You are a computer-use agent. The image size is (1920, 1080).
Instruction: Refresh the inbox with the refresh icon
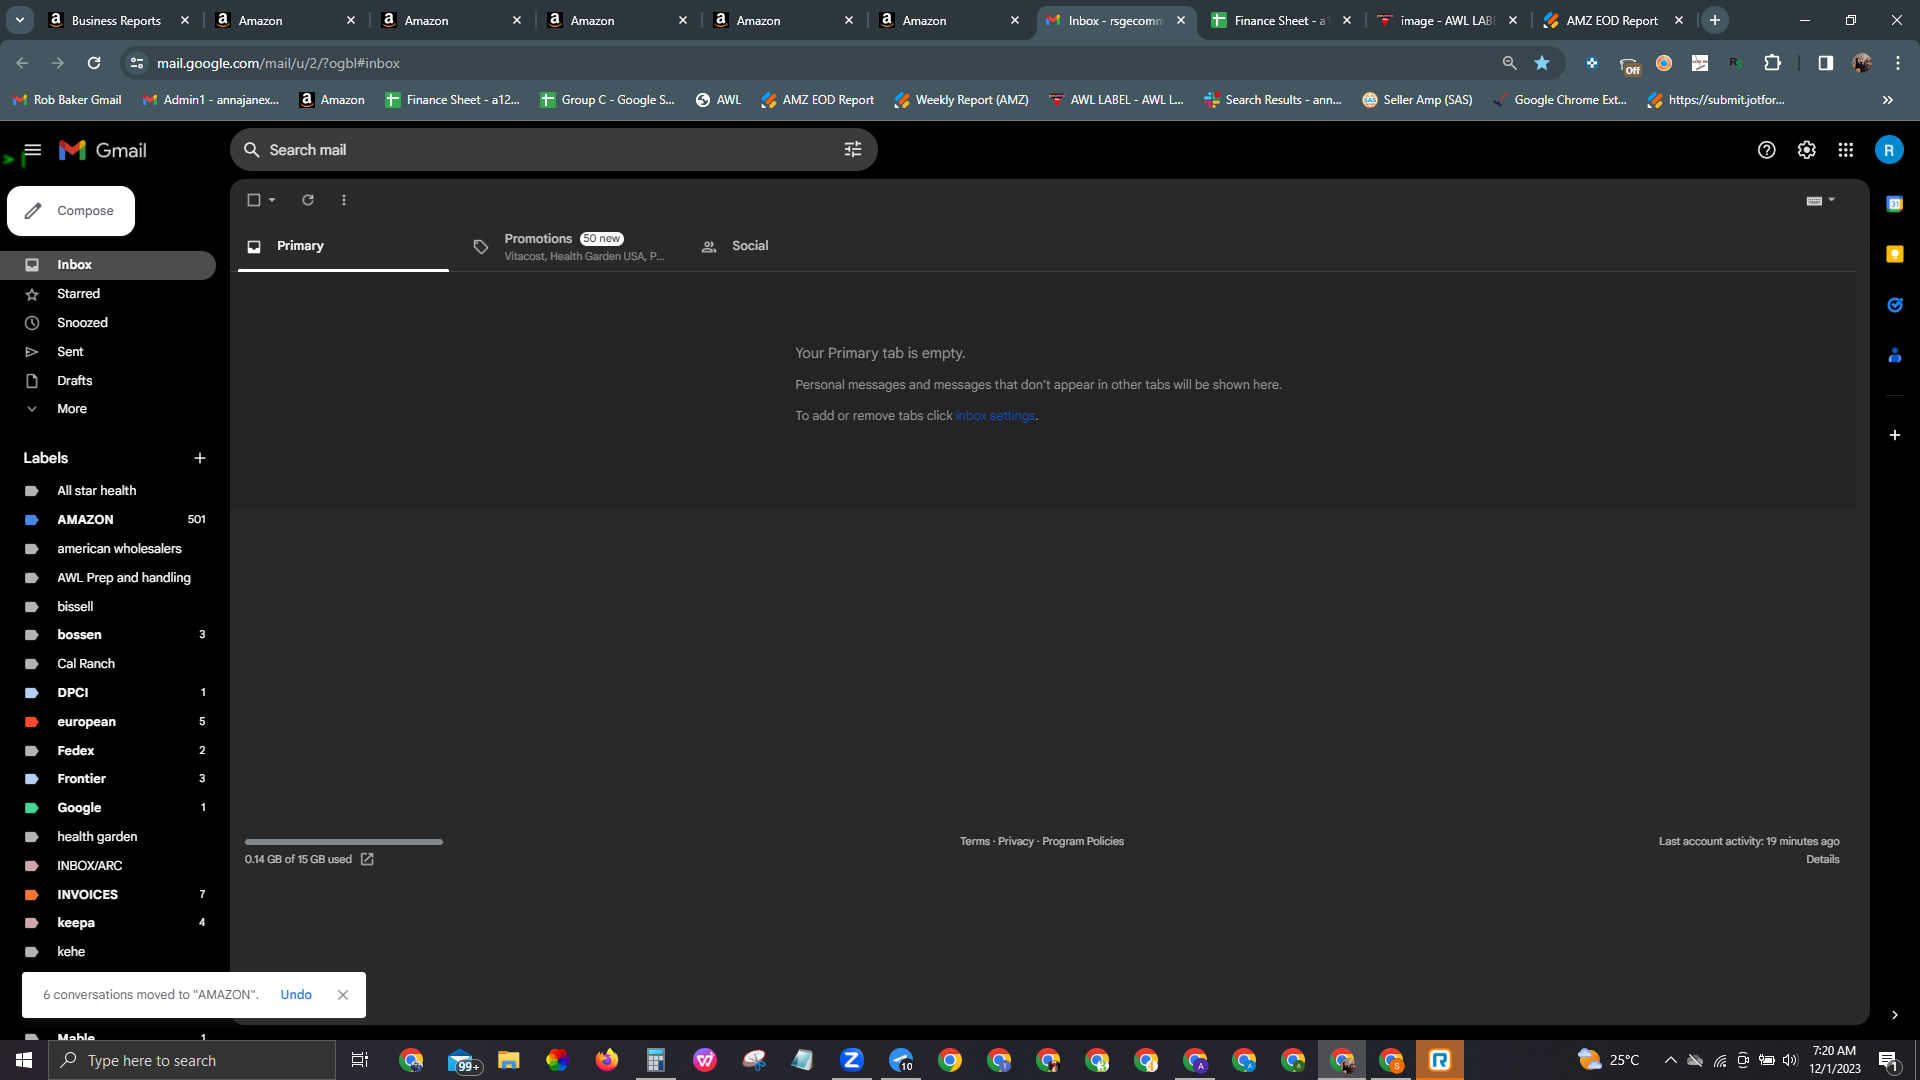[308, 200]
